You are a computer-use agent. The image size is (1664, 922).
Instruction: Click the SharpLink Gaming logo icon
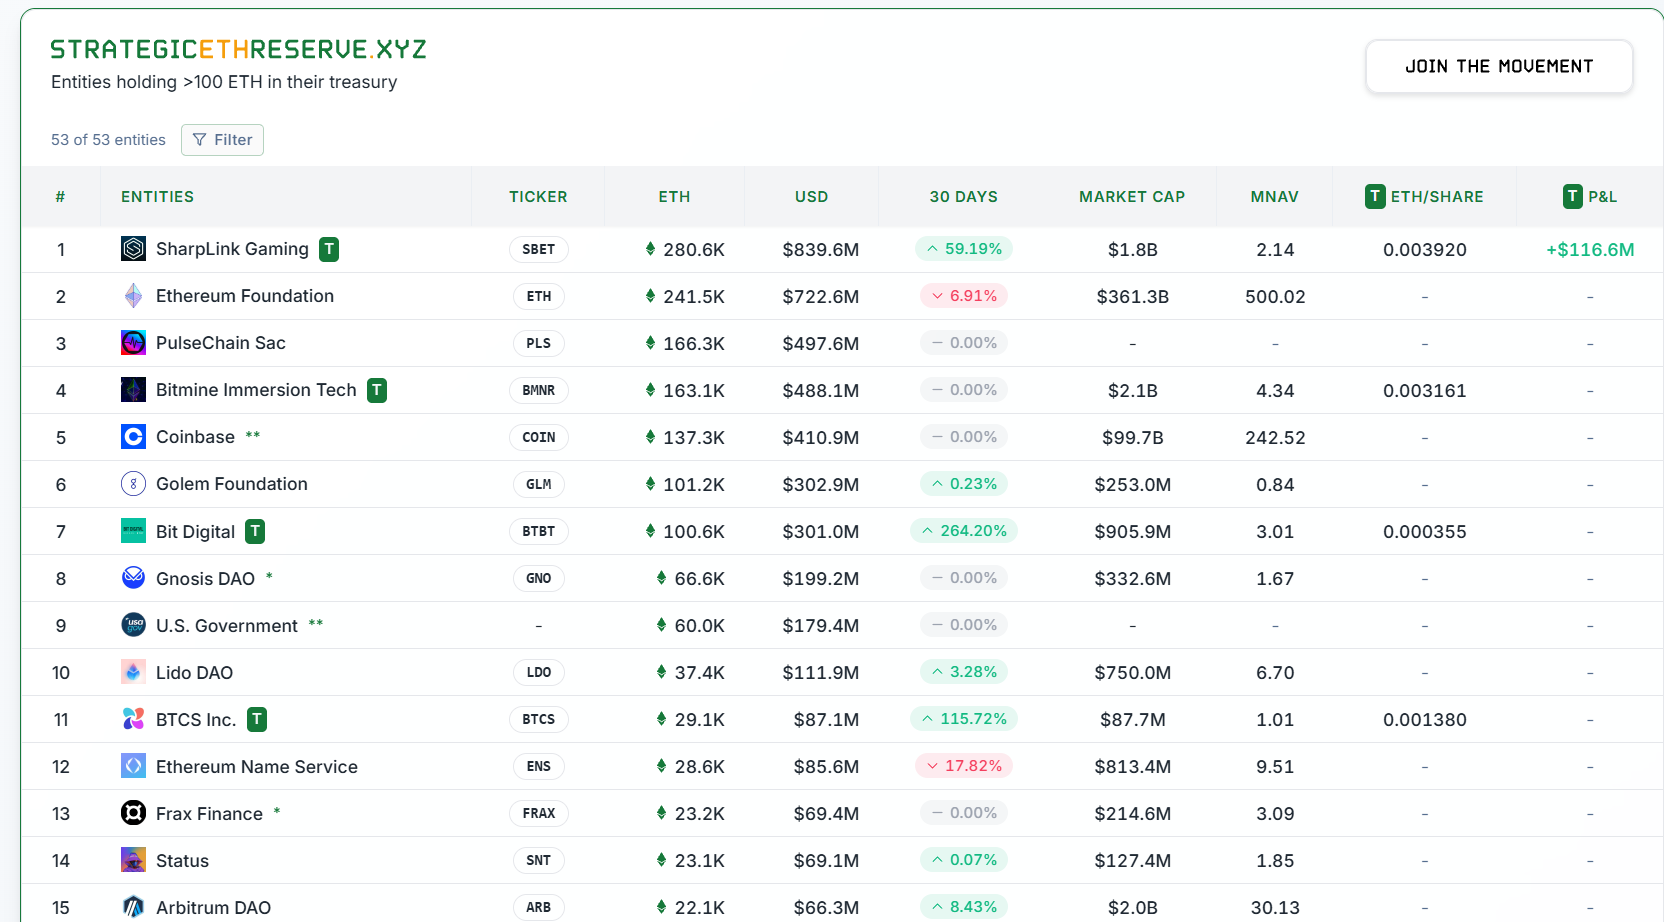click(133, 249)
